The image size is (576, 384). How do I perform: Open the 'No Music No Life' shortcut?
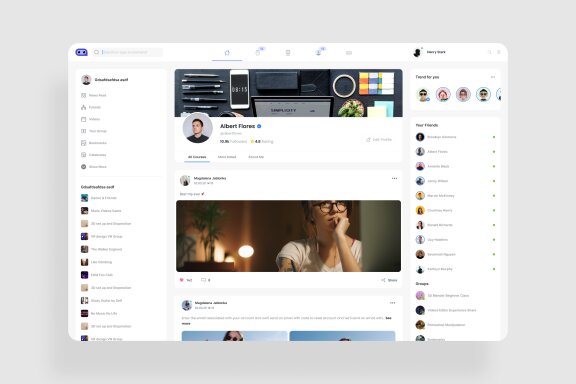tap(99, 313)
